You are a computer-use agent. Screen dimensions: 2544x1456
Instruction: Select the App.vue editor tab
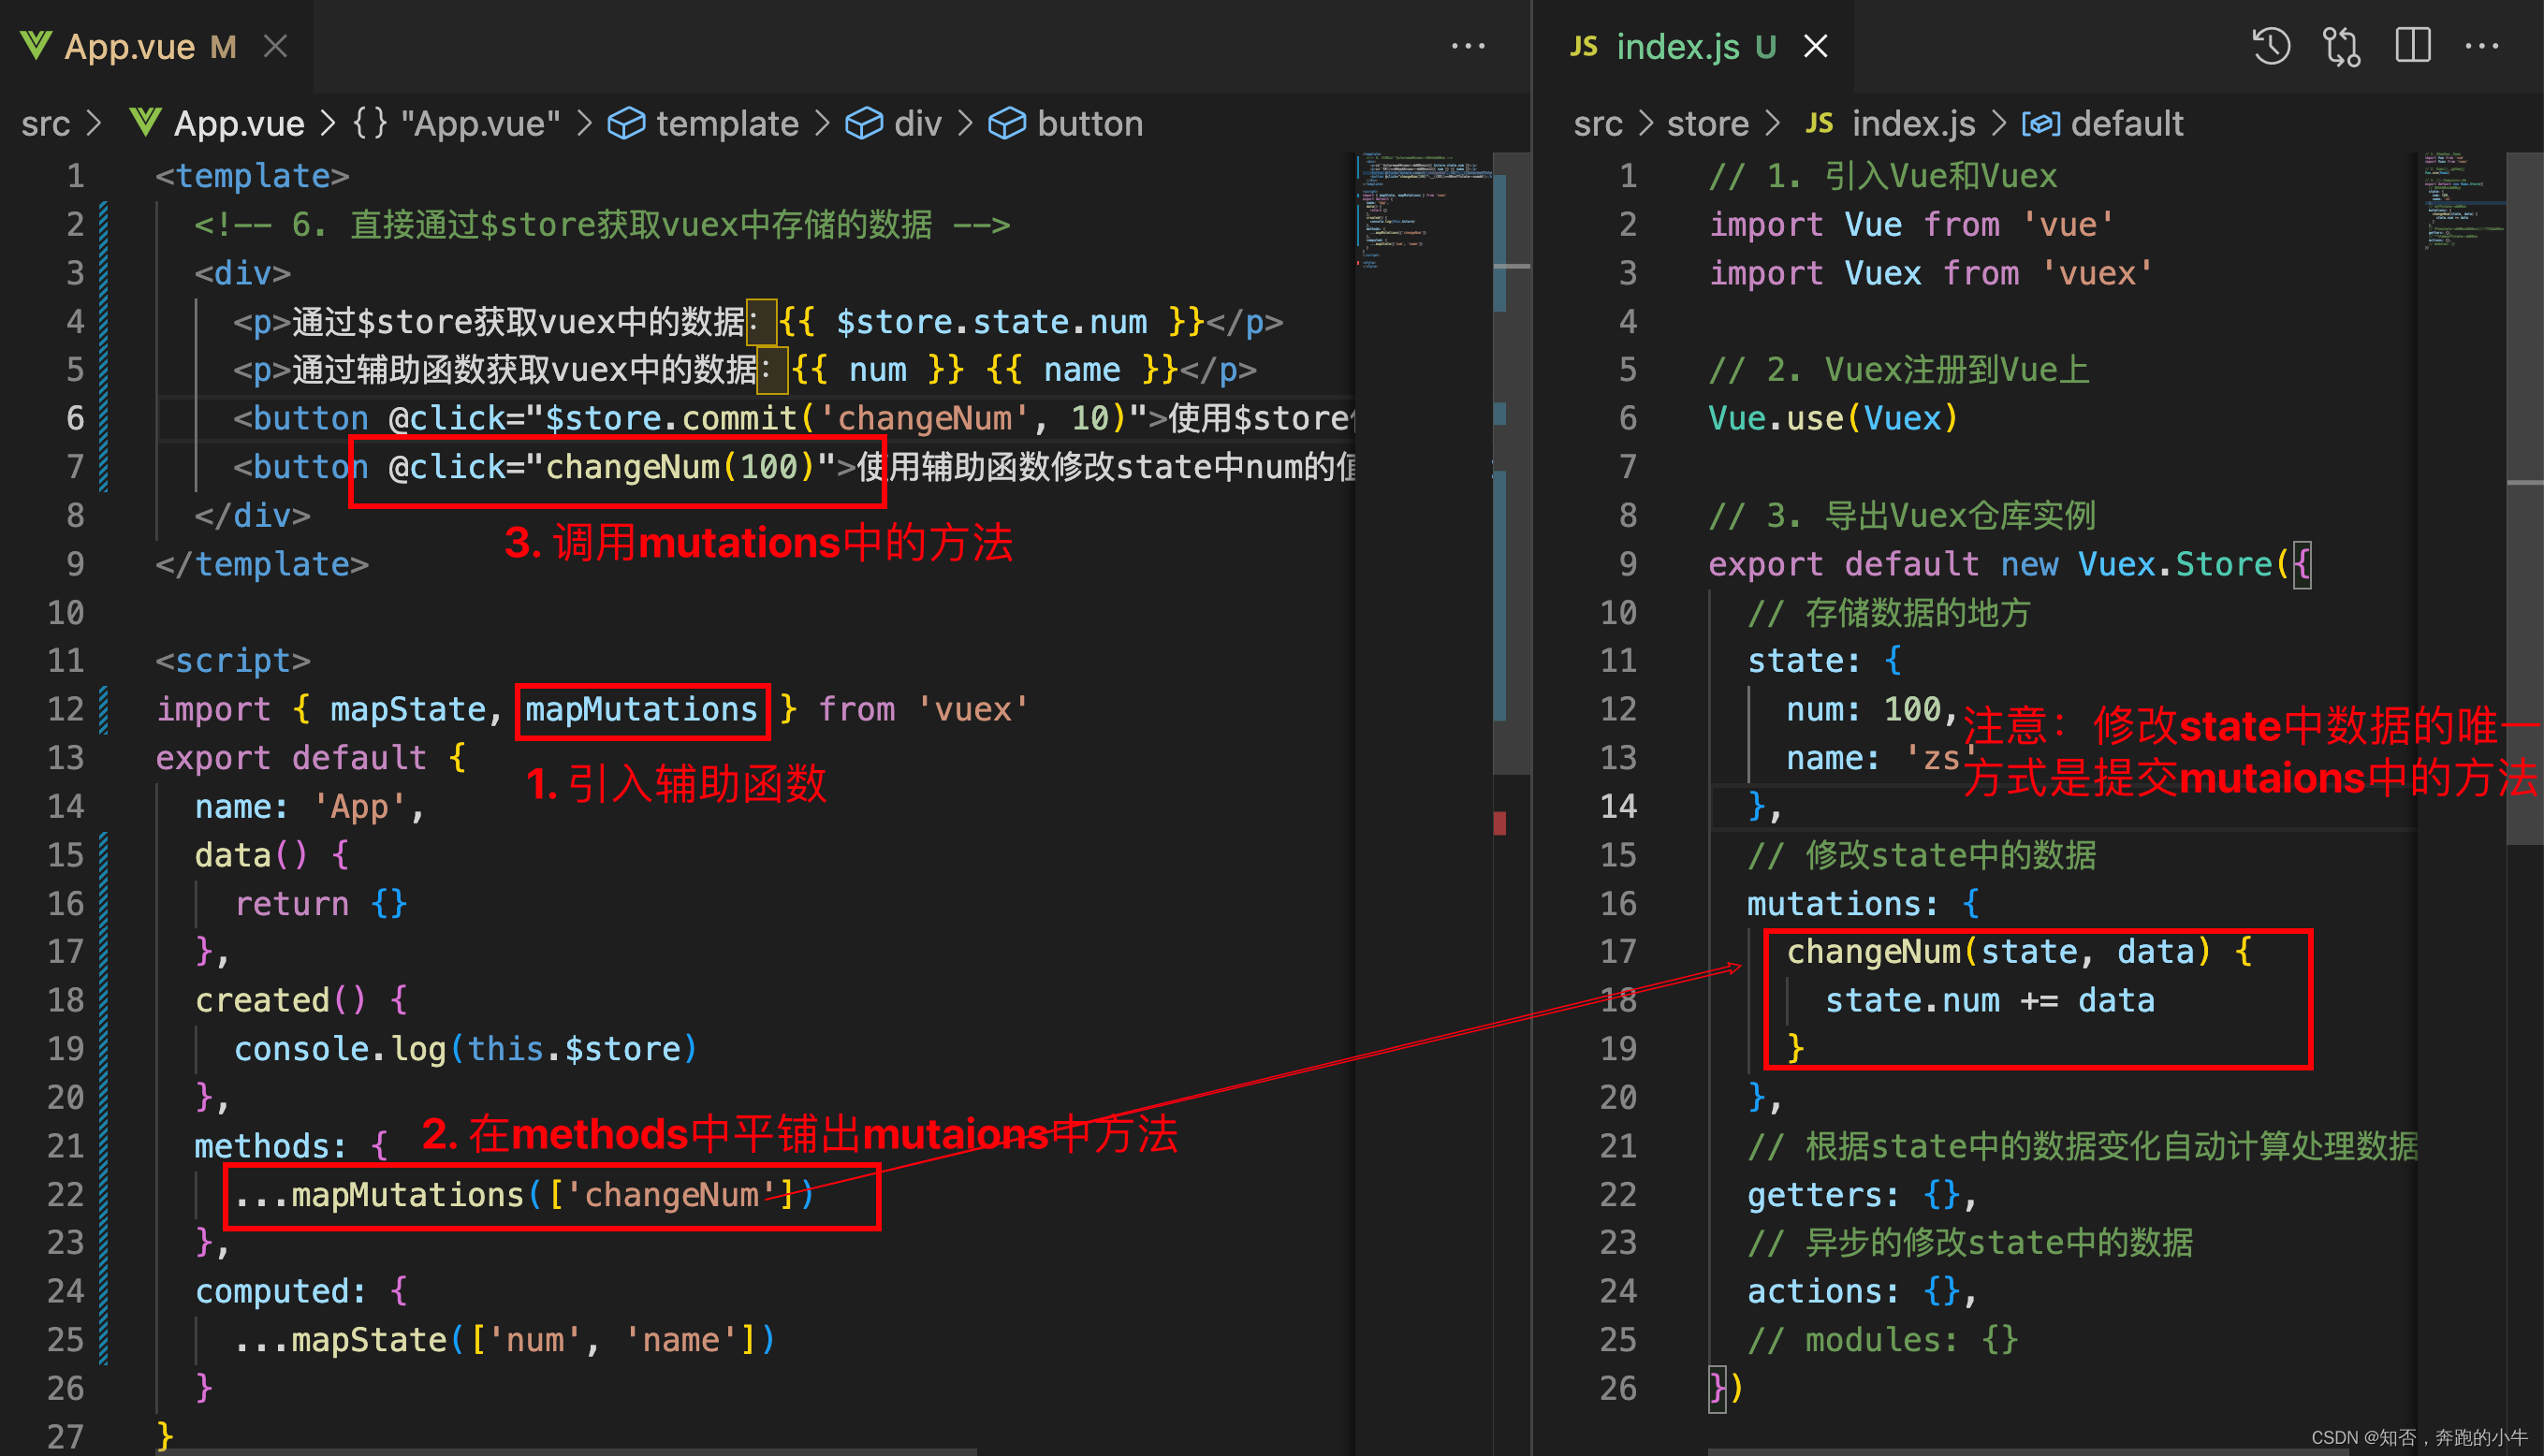click(x=130, y=46)
